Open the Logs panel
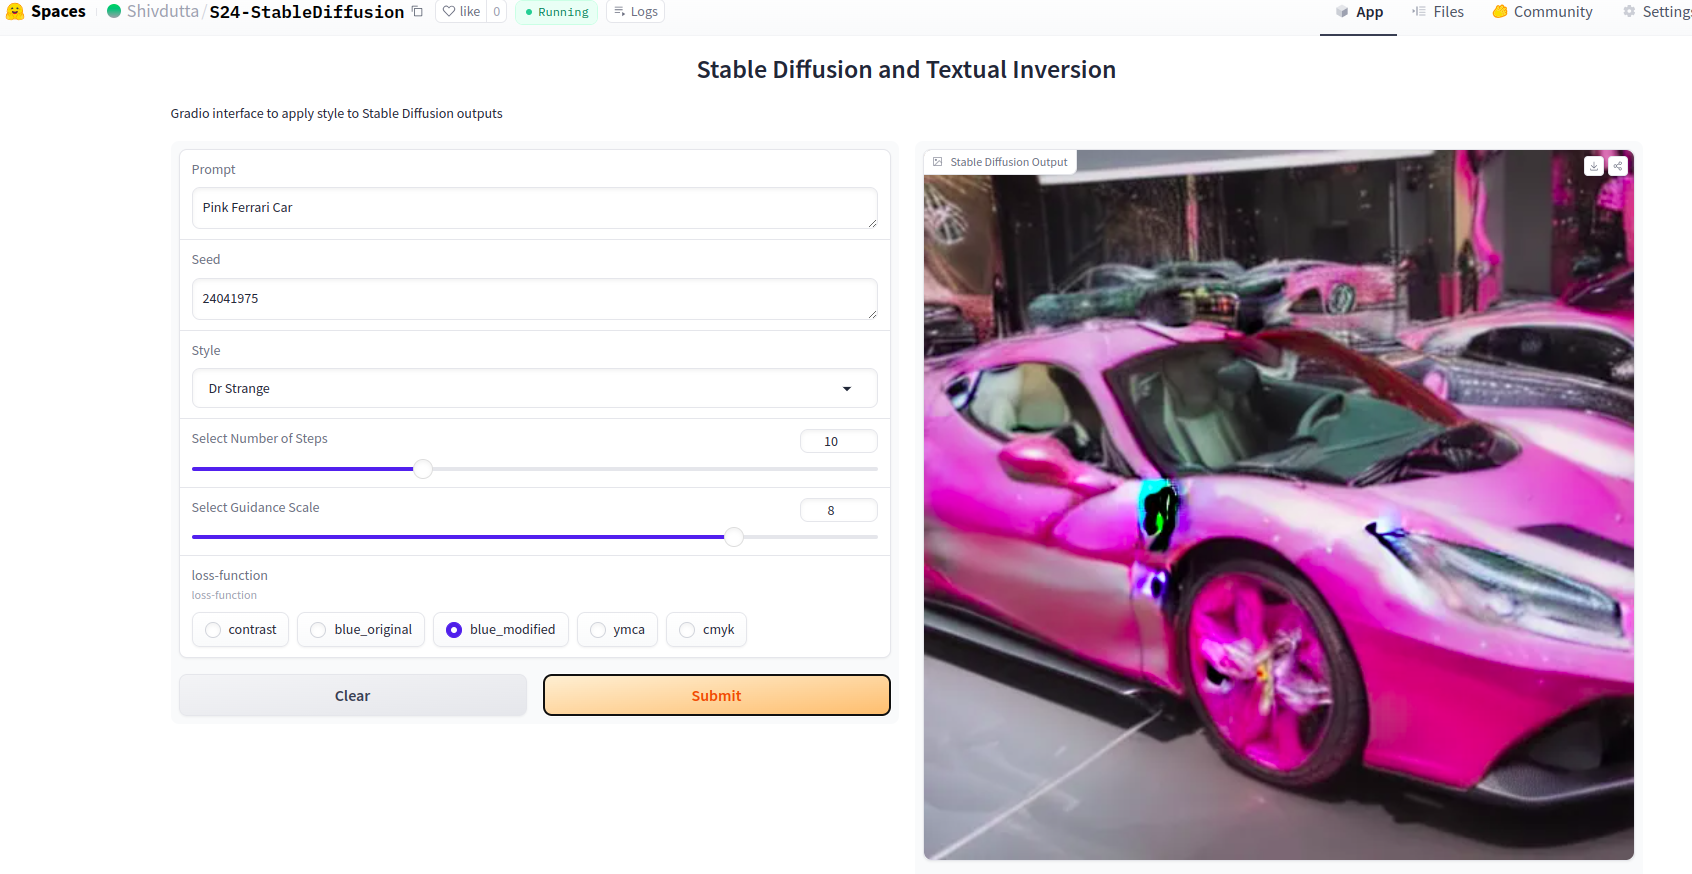Image resolution: width=1692 pixels, height=874 pixels. click(635, 12)
